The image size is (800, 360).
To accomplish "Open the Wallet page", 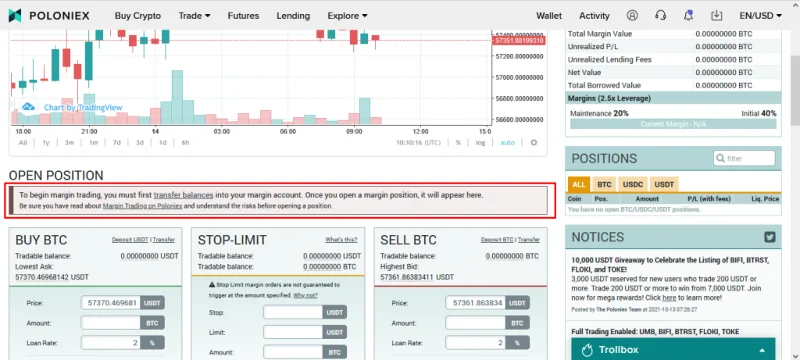I will [x=549, y=16].
